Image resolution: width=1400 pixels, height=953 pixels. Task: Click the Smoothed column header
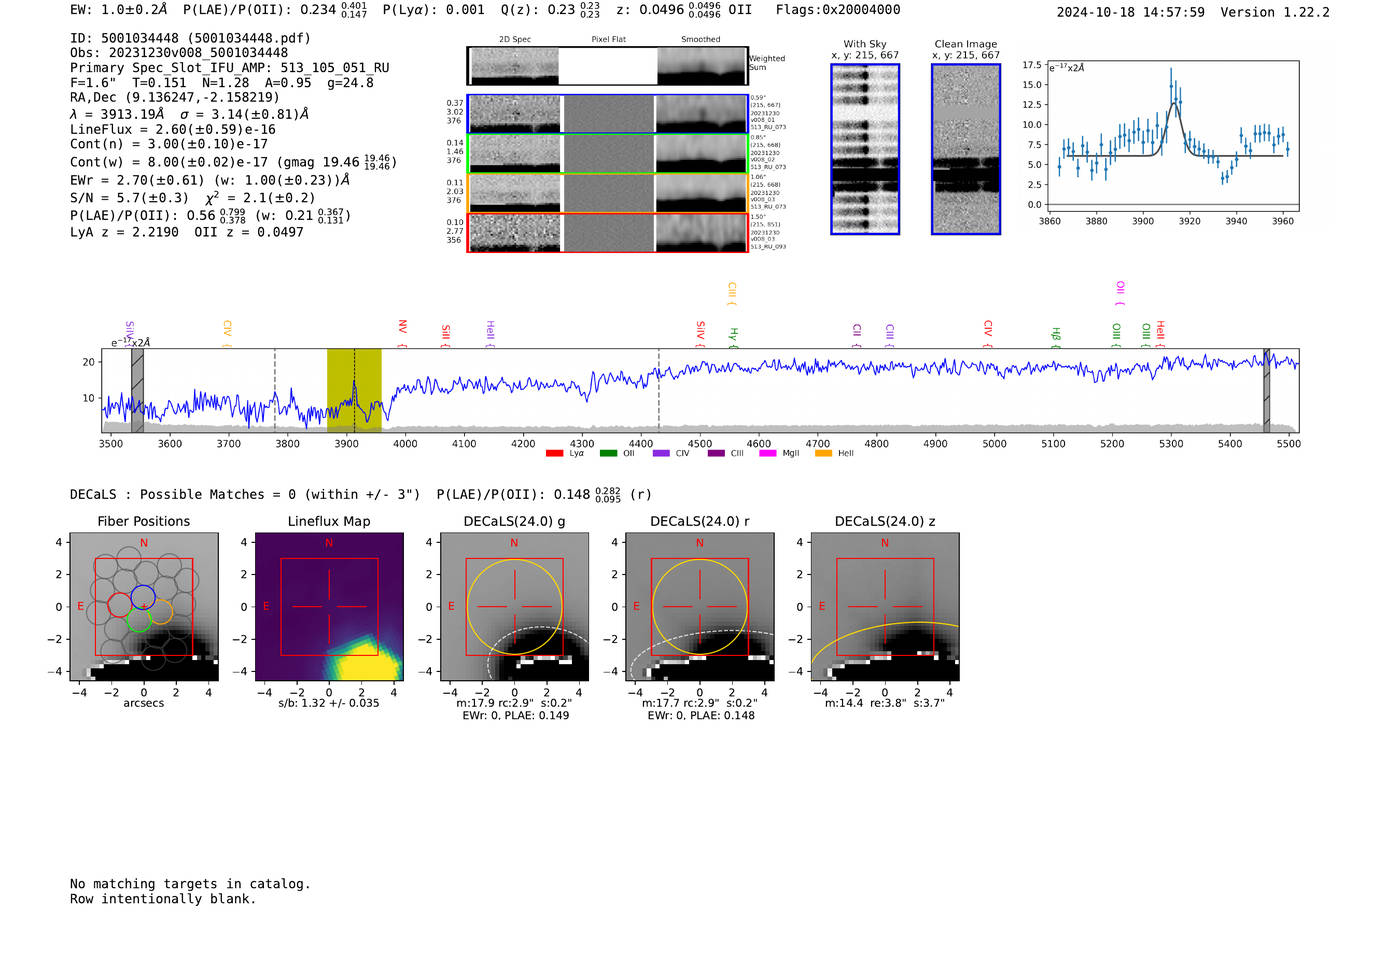coord(700,39)
